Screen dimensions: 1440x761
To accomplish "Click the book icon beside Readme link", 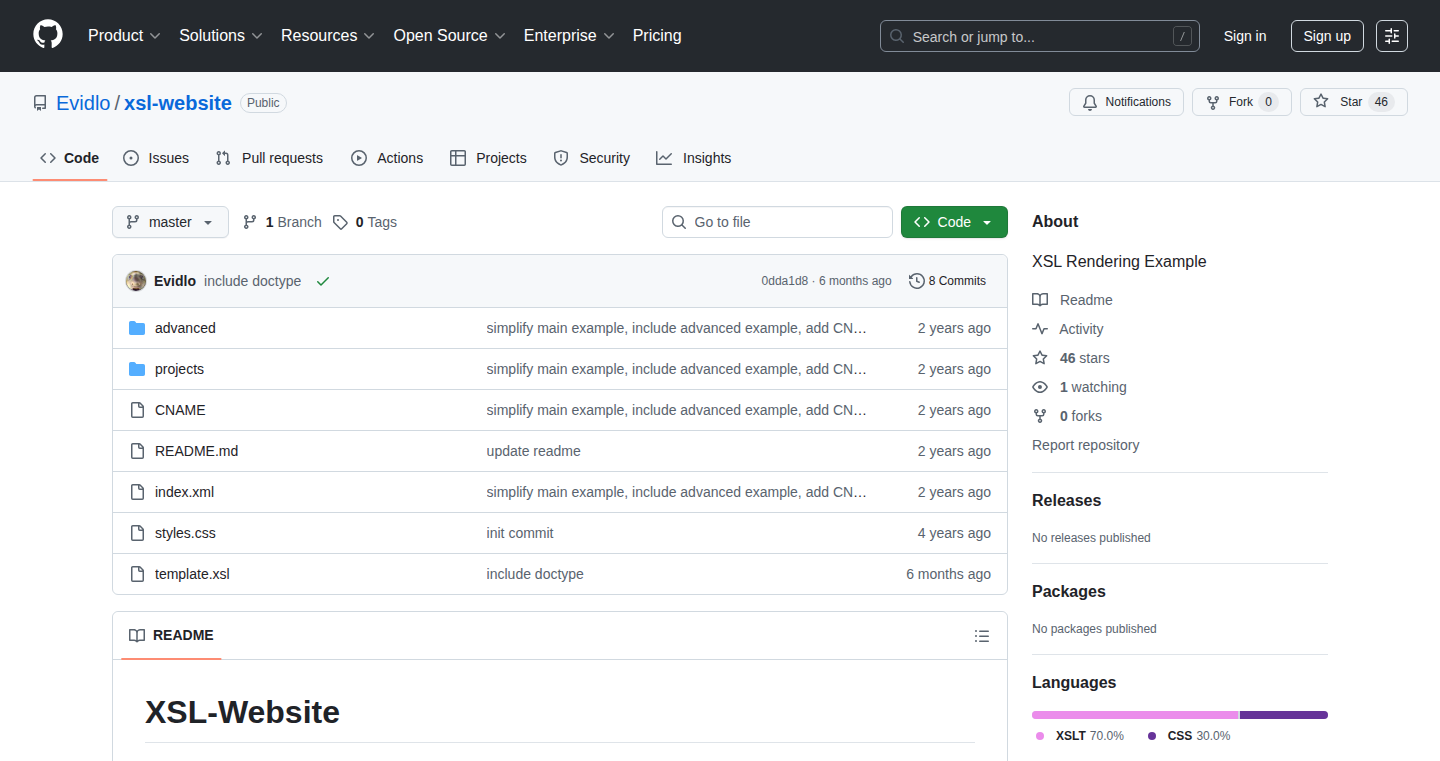I will [1040, 300].
